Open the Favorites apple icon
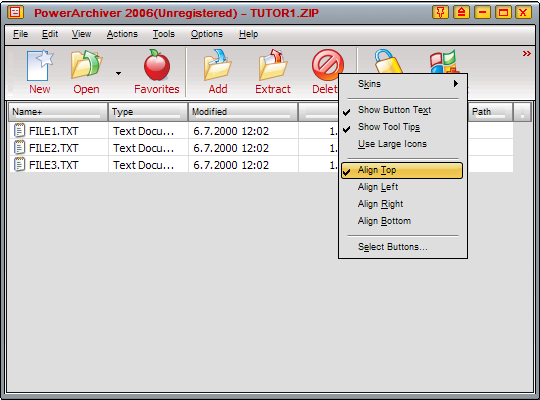 (x=157, y=65)
